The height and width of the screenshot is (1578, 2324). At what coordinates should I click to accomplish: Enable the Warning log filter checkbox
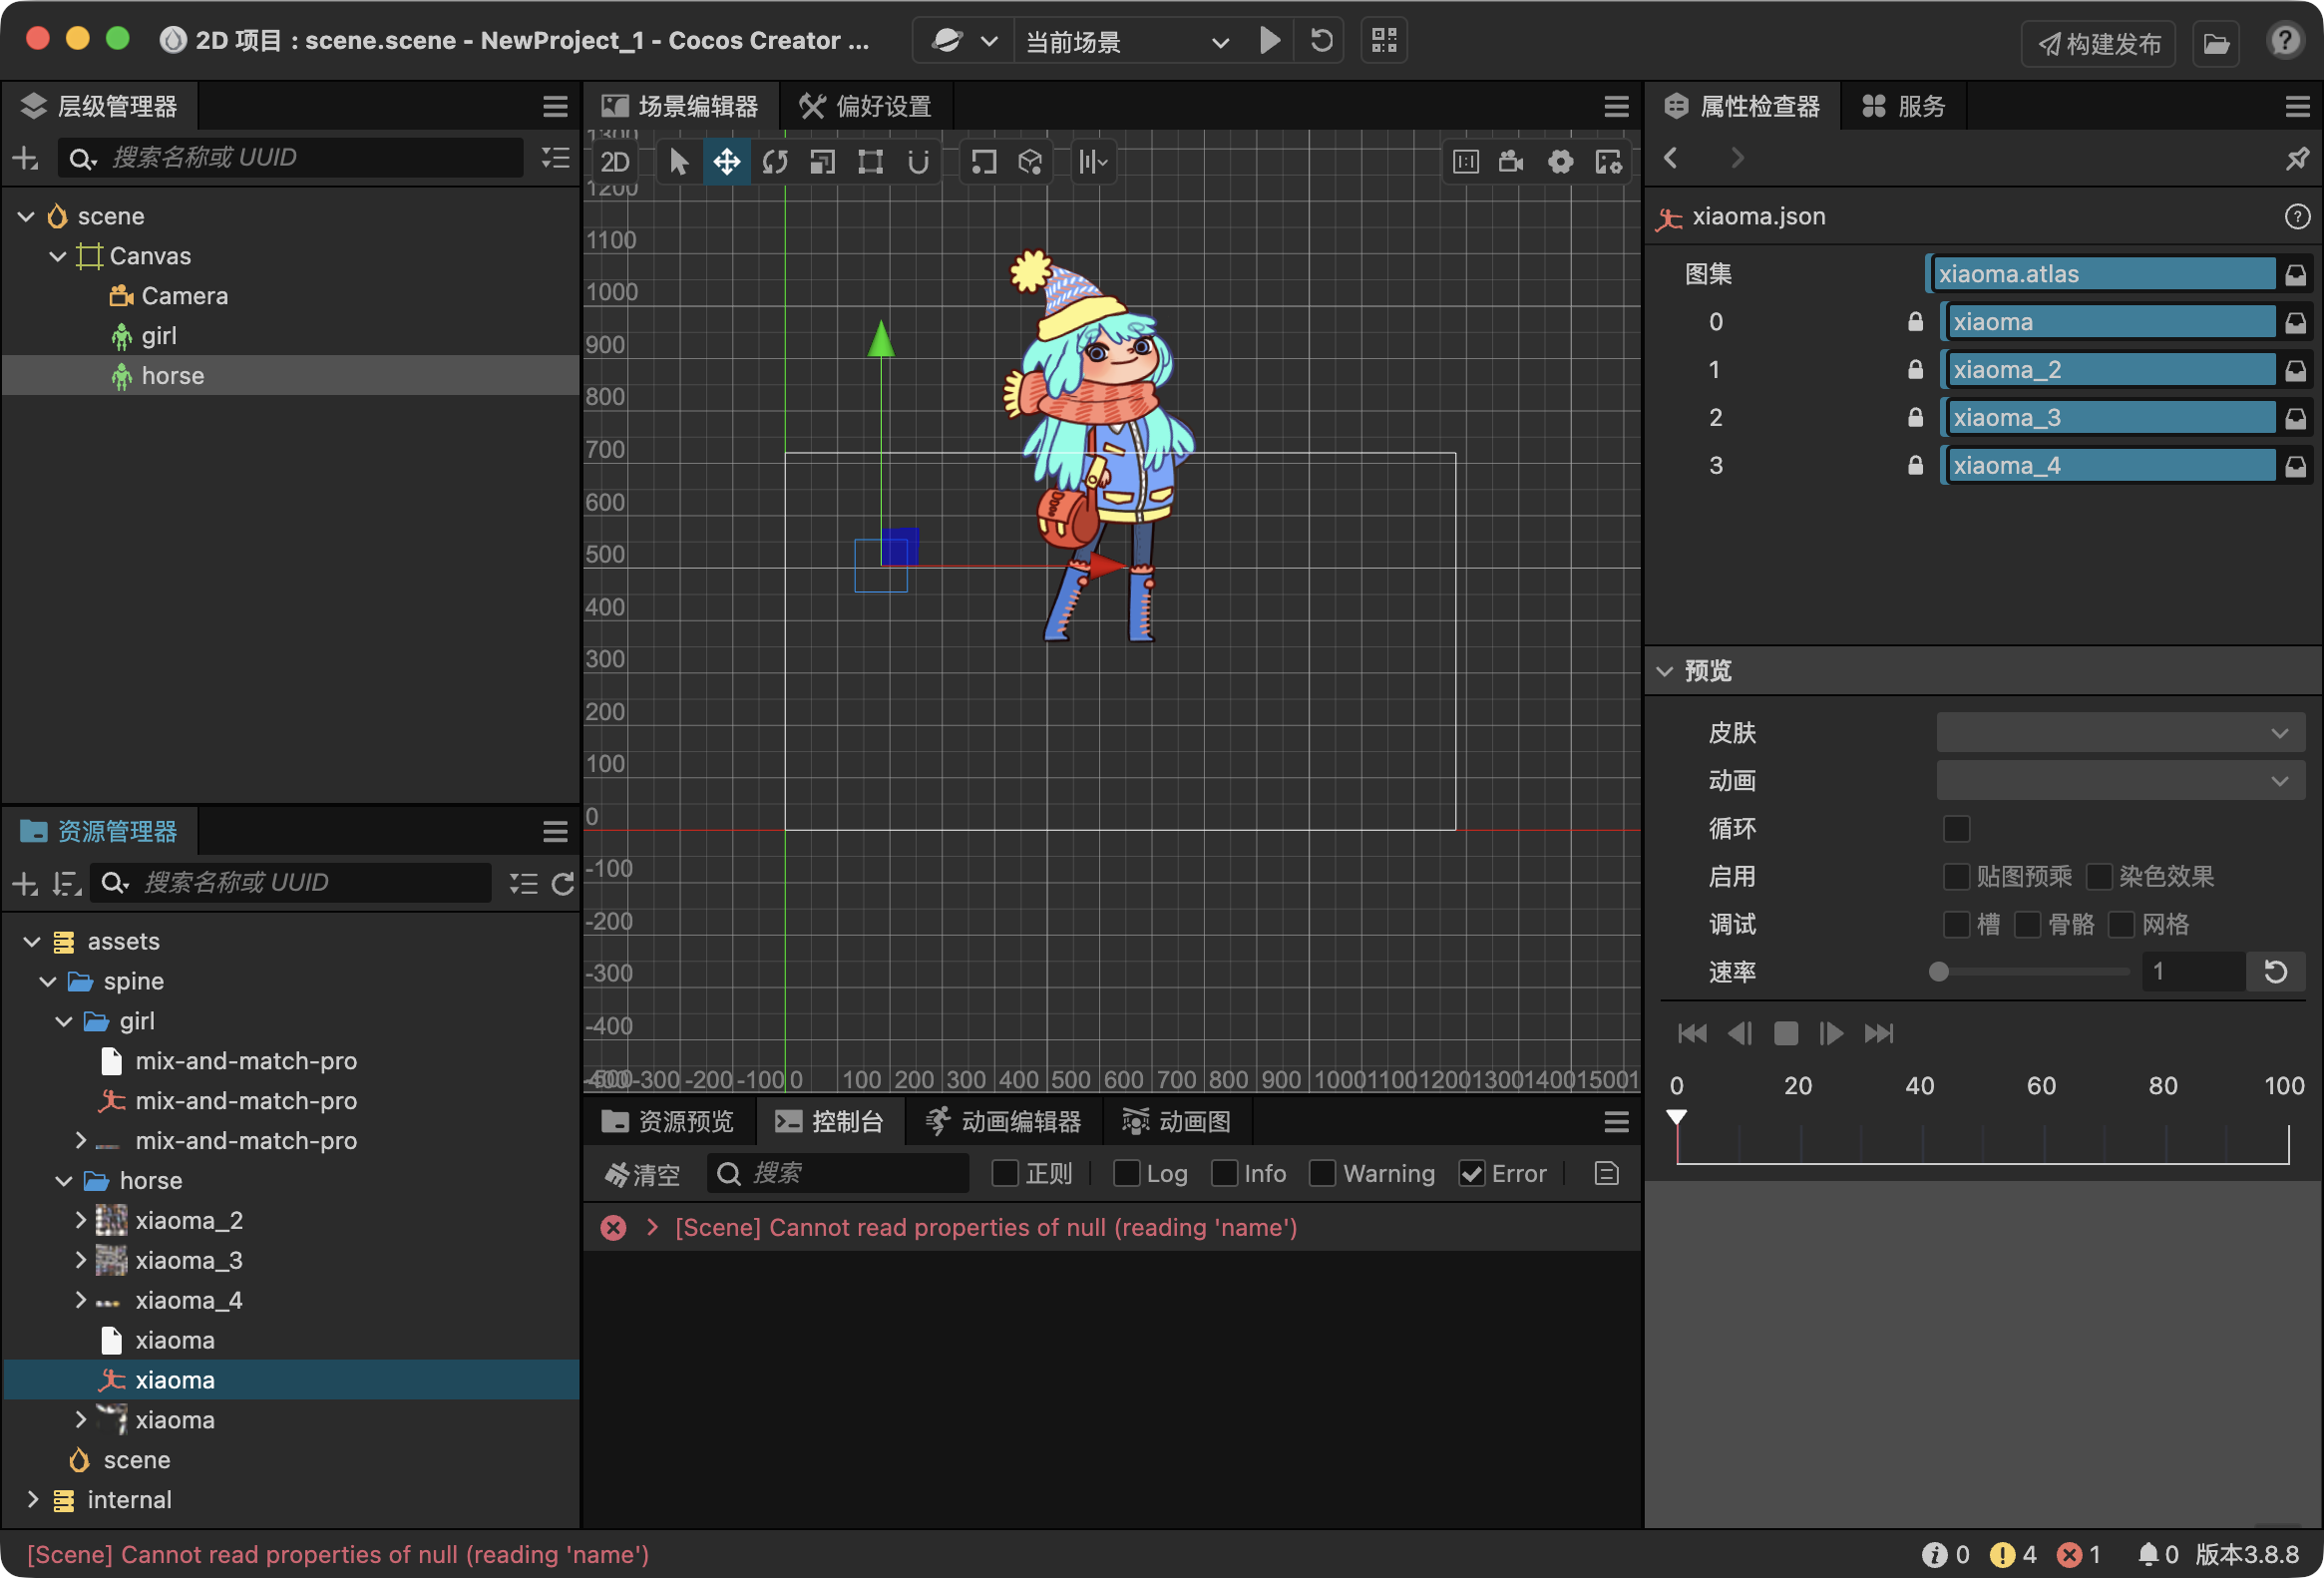pos(1322,1173)
